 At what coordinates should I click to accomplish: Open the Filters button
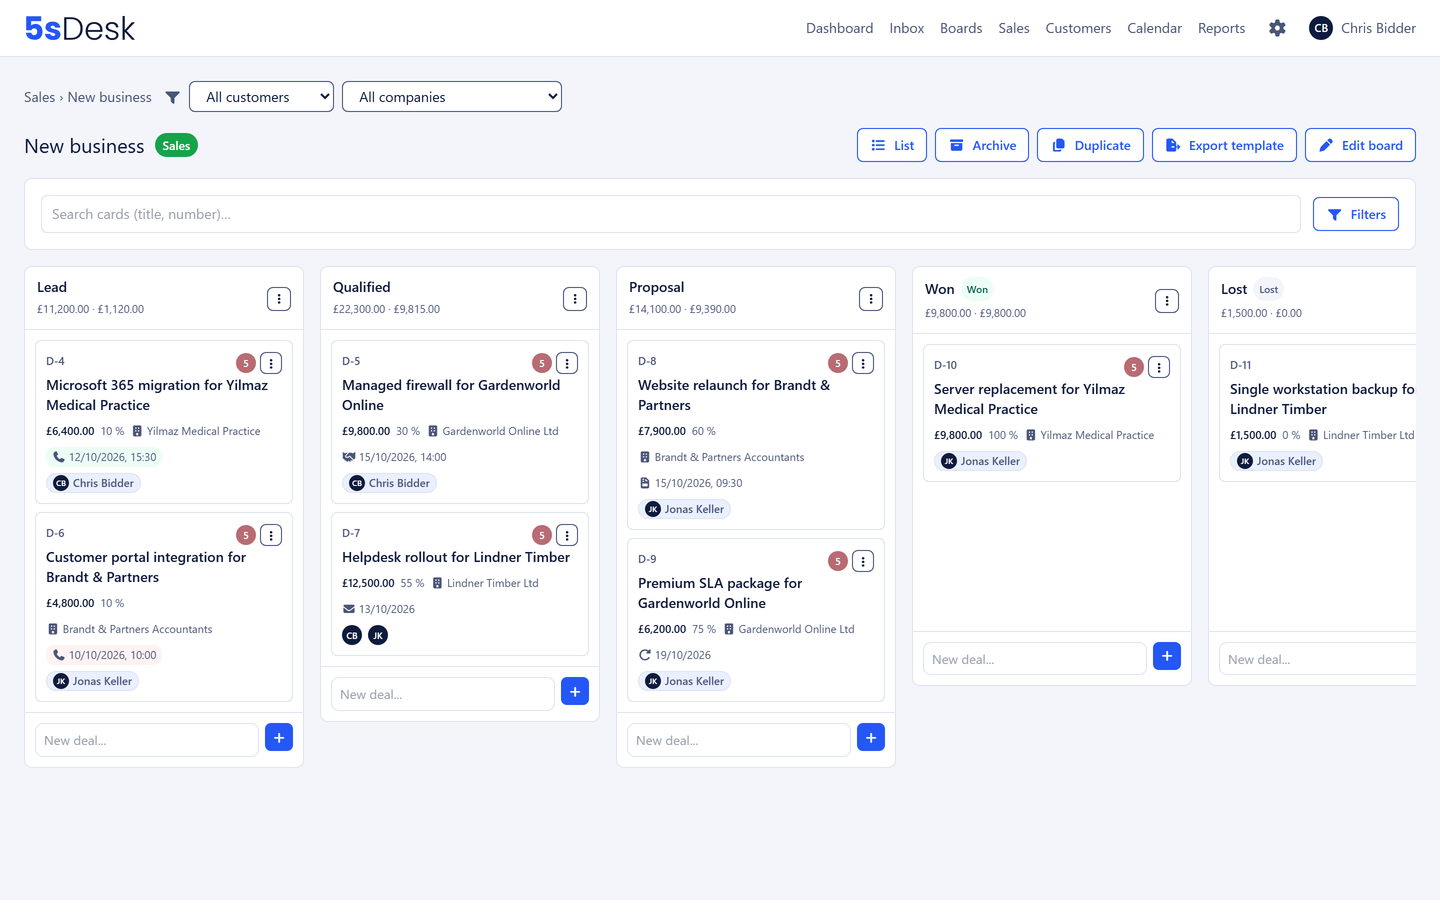click(1356, 214)
